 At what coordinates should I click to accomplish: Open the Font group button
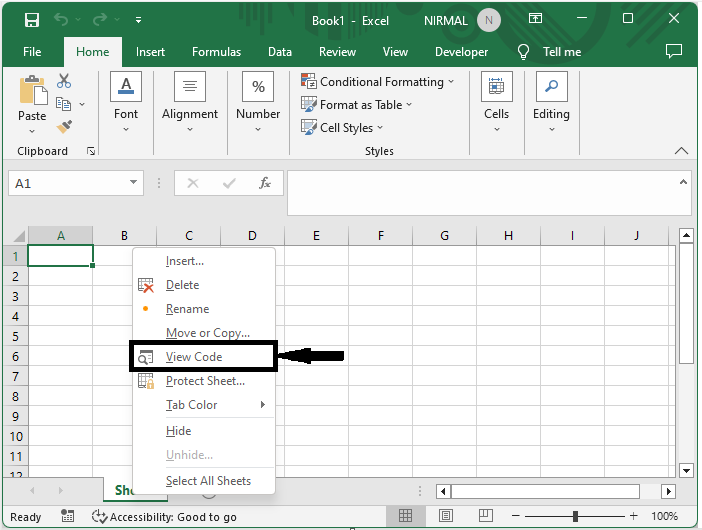click(x=126, y=102)
